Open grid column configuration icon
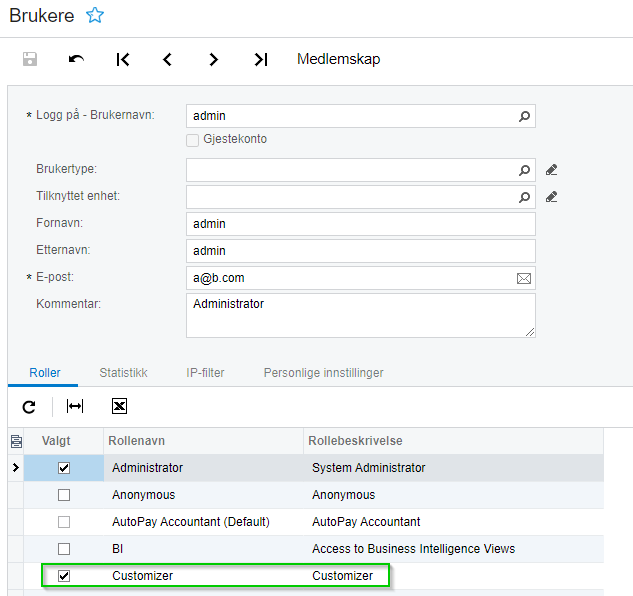Screen dimensions: 633x596 coord(16,441)
